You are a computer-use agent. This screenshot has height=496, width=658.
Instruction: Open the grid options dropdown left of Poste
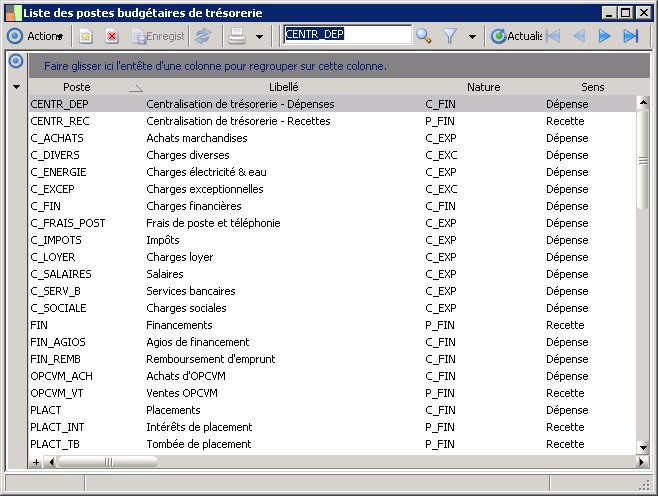(15, 87)
